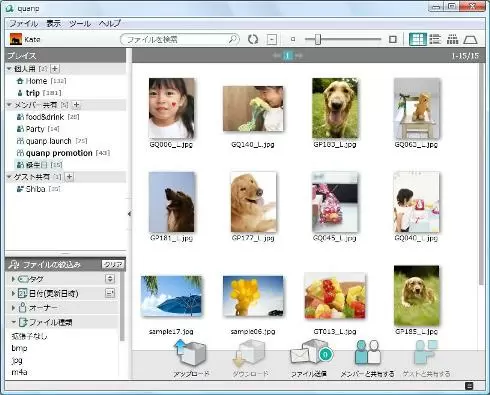Collapse the メンバー共有 section
The image size is (490, 395).
[9, 105]
